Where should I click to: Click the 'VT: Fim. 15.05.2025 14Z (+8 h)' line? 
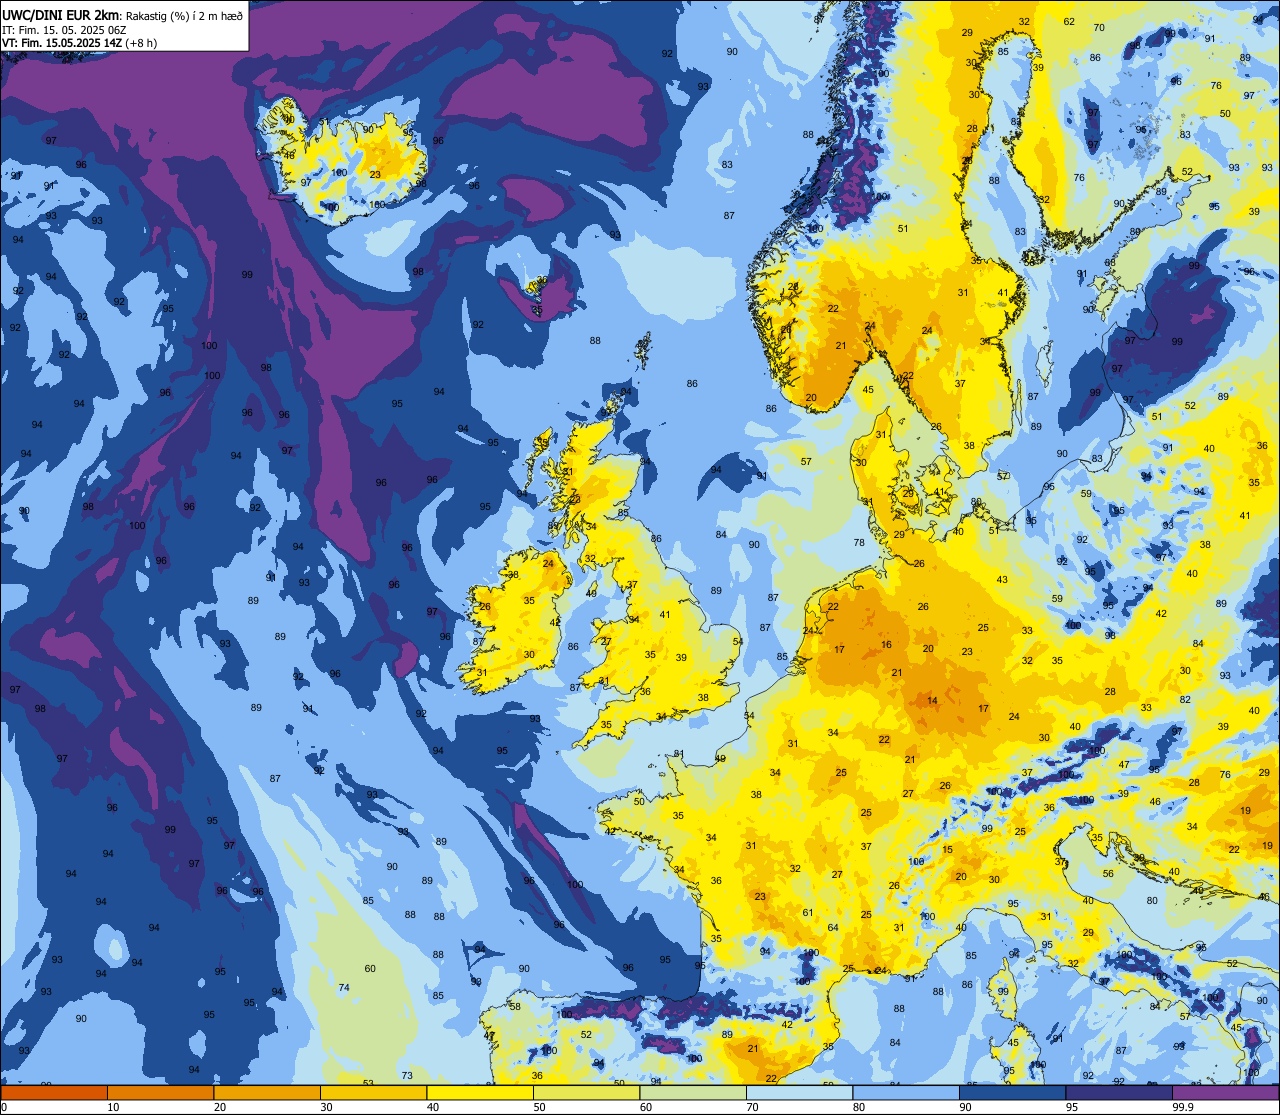coord(79,42)
